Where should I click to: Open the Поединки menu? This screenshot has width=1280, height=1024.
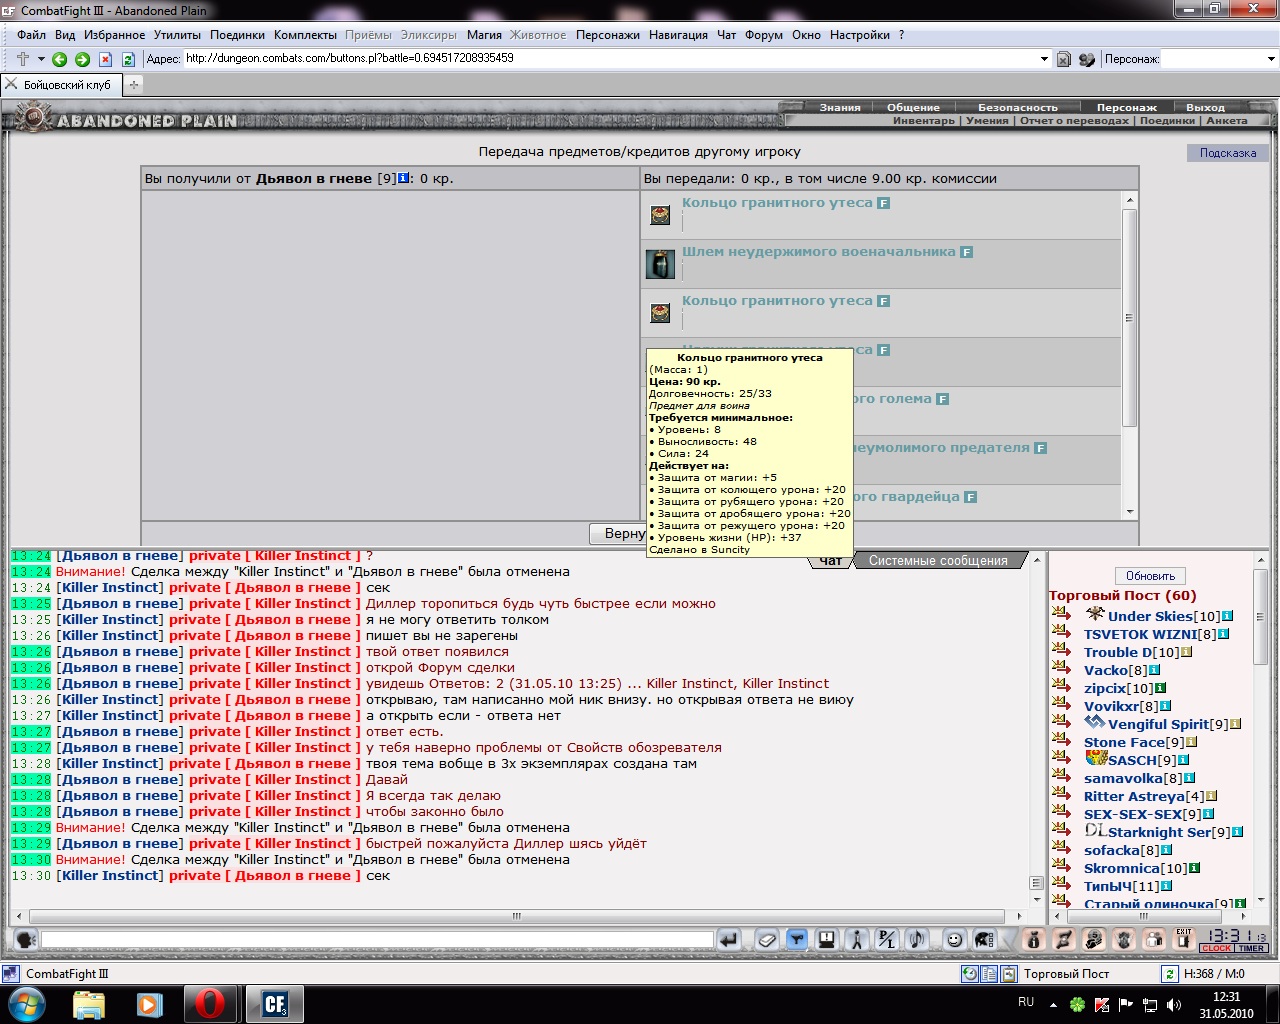(x=237, y=35)
